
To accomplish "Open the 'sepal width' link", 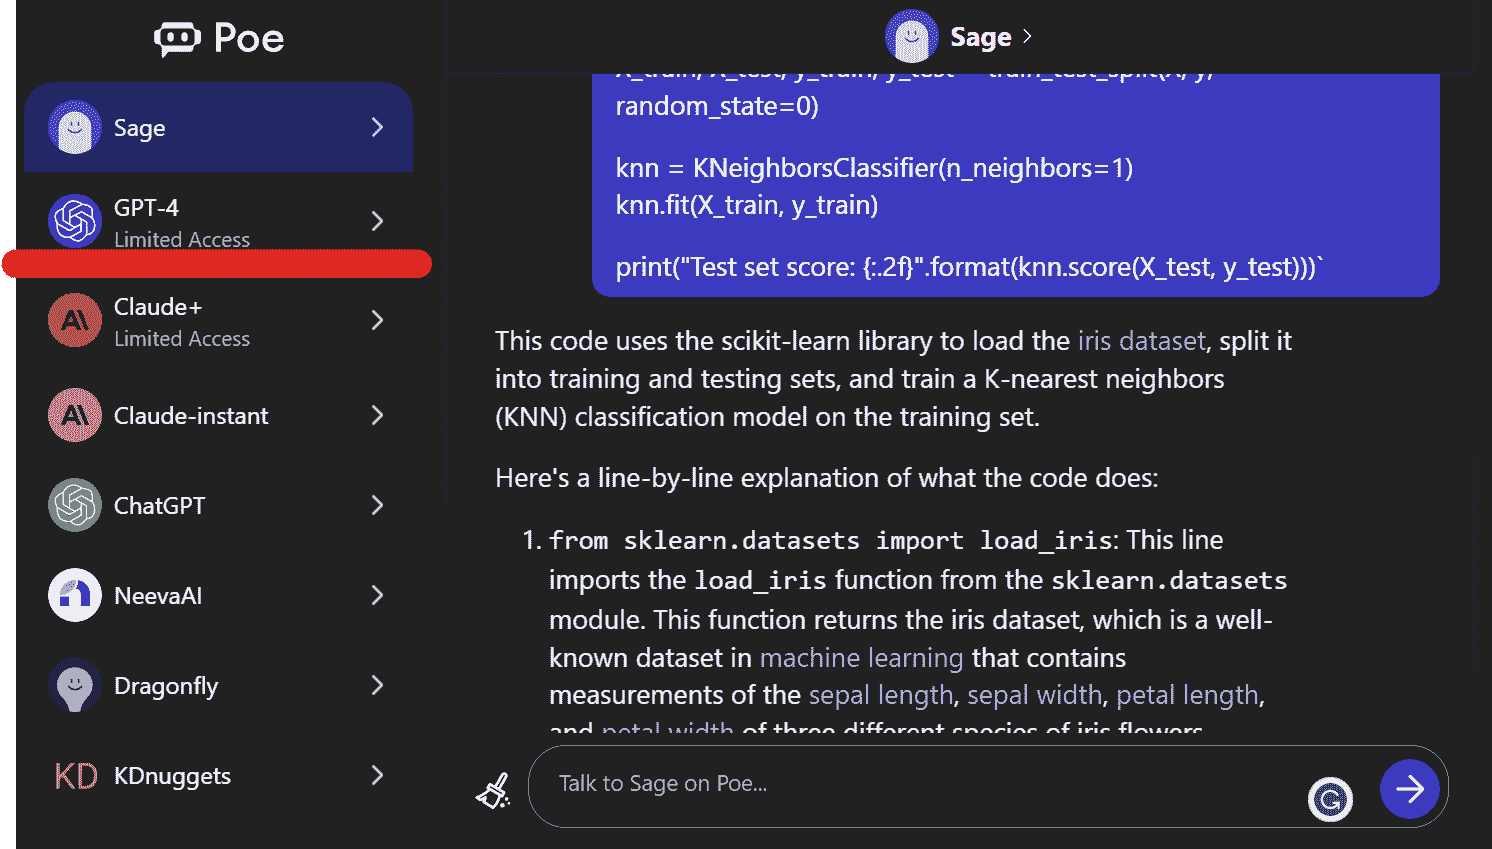I will point(1034,695).
